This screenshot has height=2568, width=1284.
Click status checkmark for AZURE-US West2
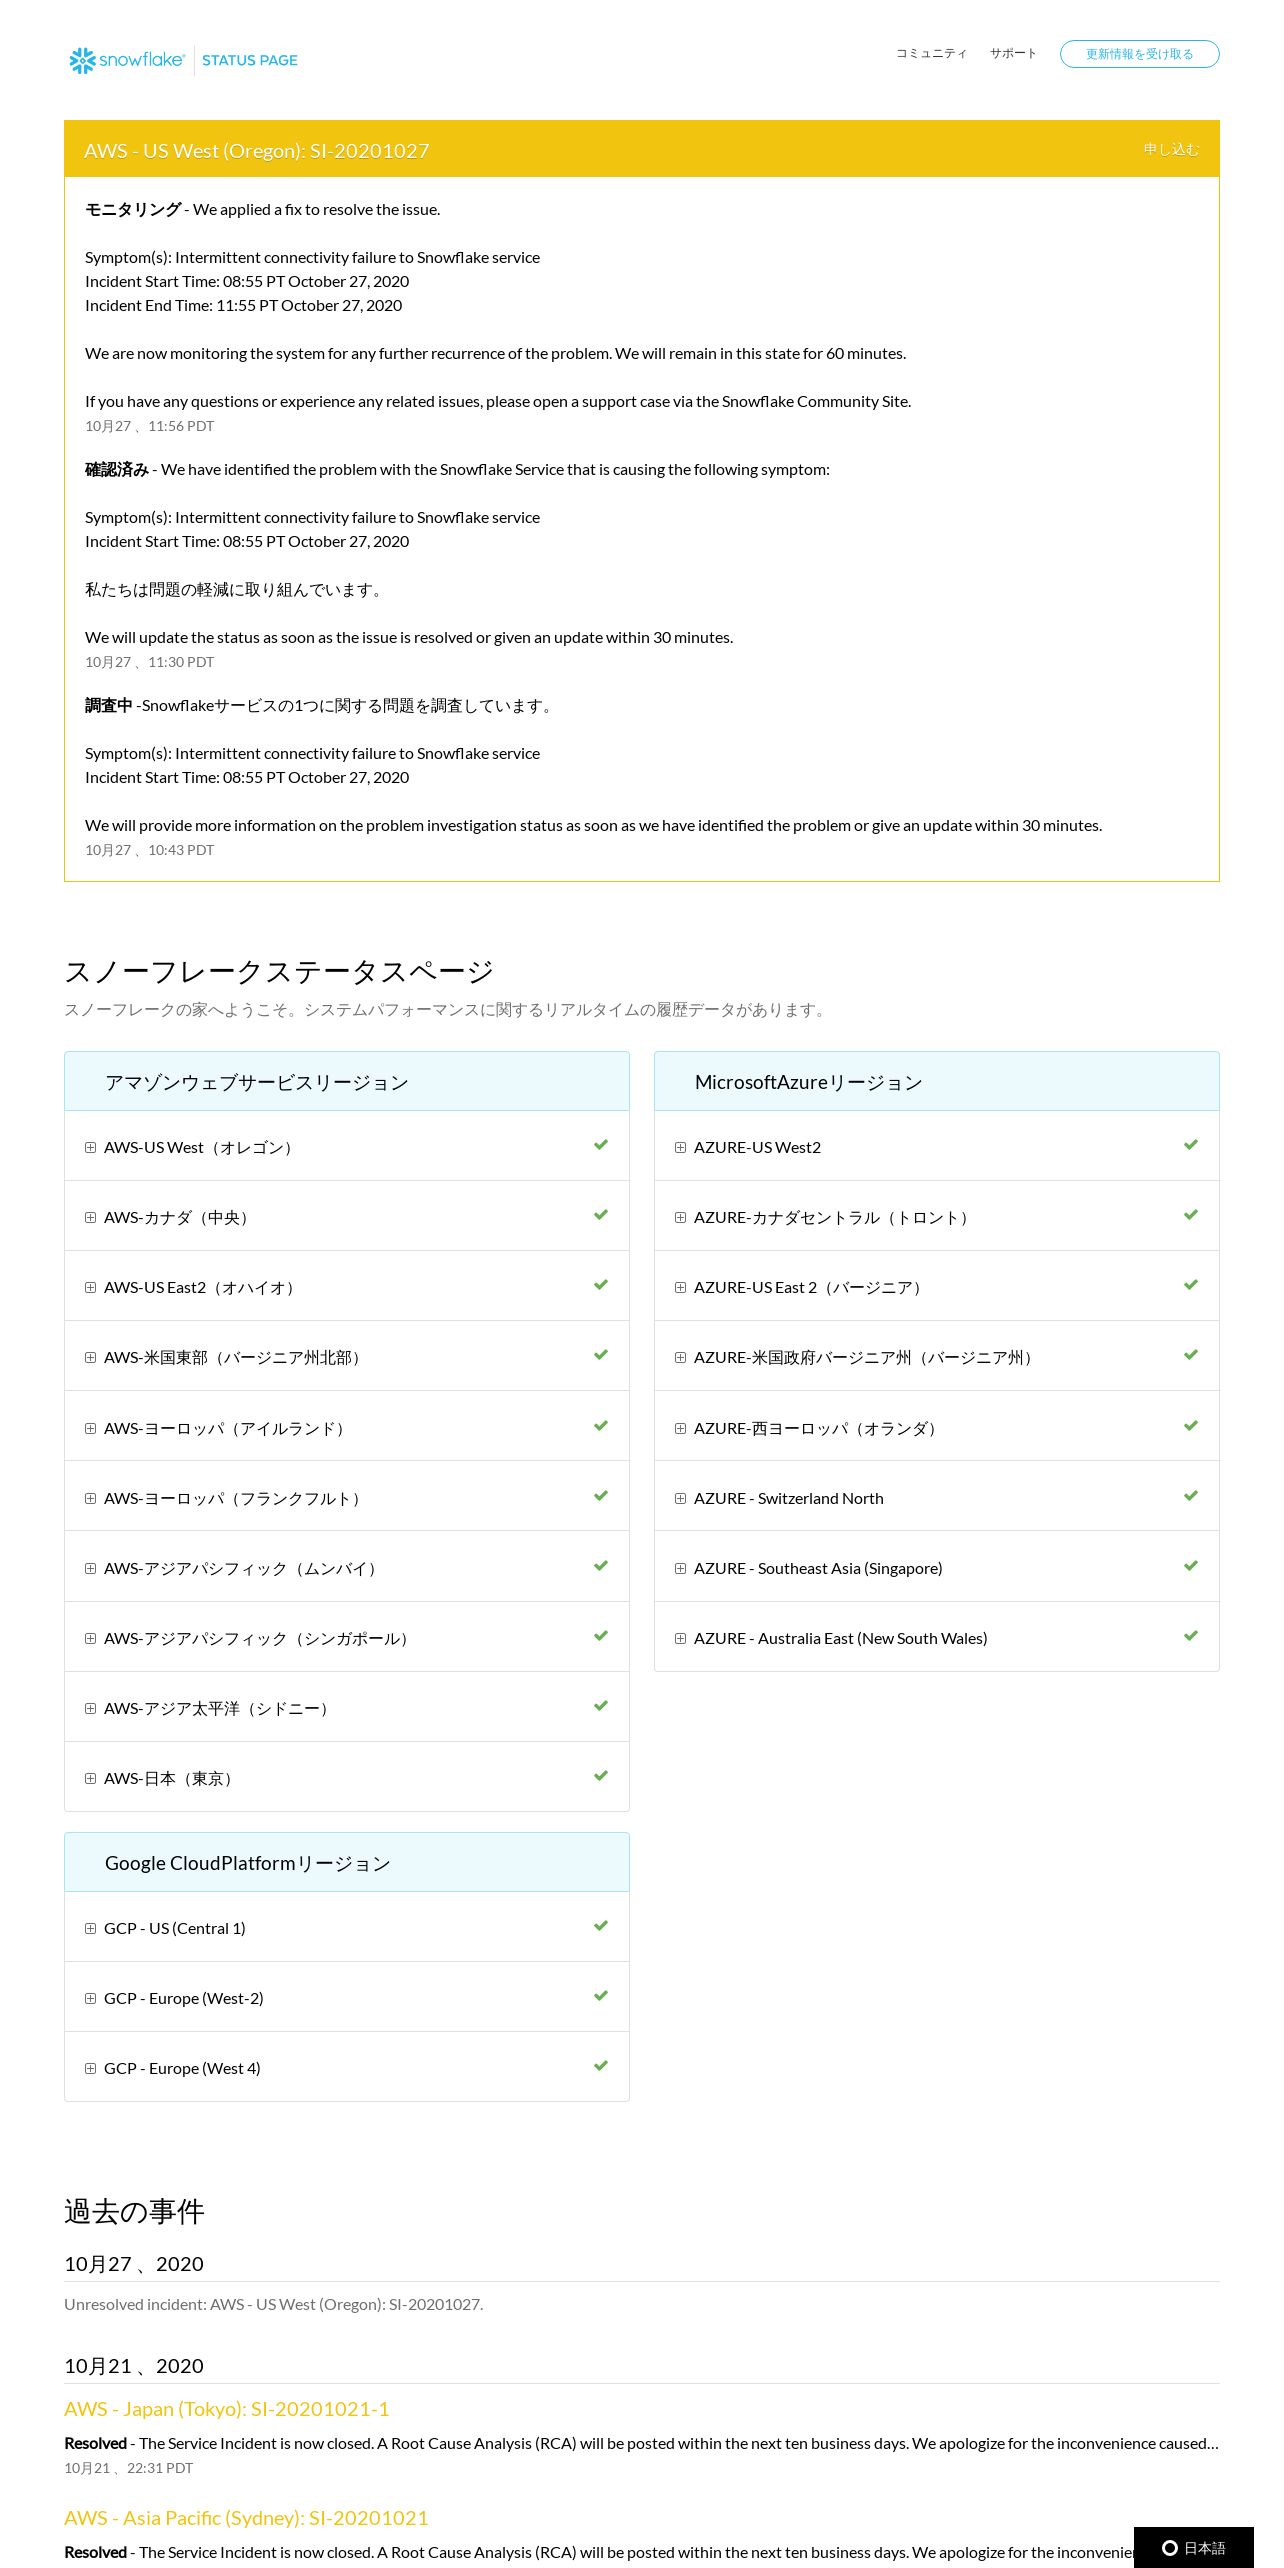[1191, 1145]
